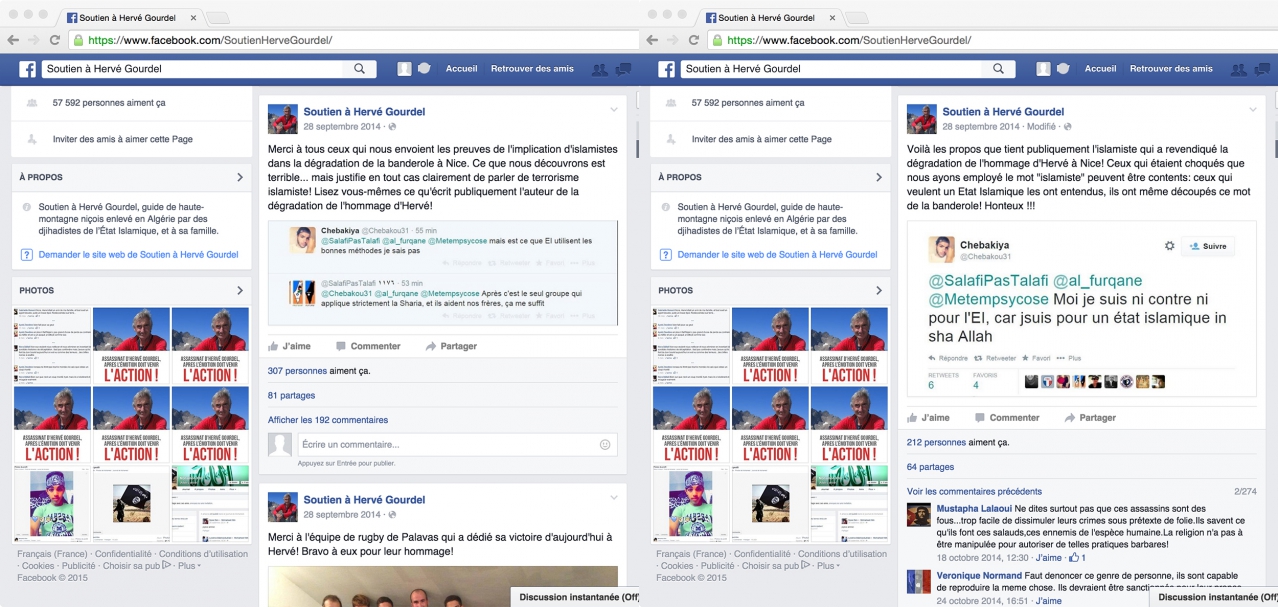Viewport: 1278px width, 607px height.
Task: Click search magnifier icon in left window
Action: click(x=360, y=69)
